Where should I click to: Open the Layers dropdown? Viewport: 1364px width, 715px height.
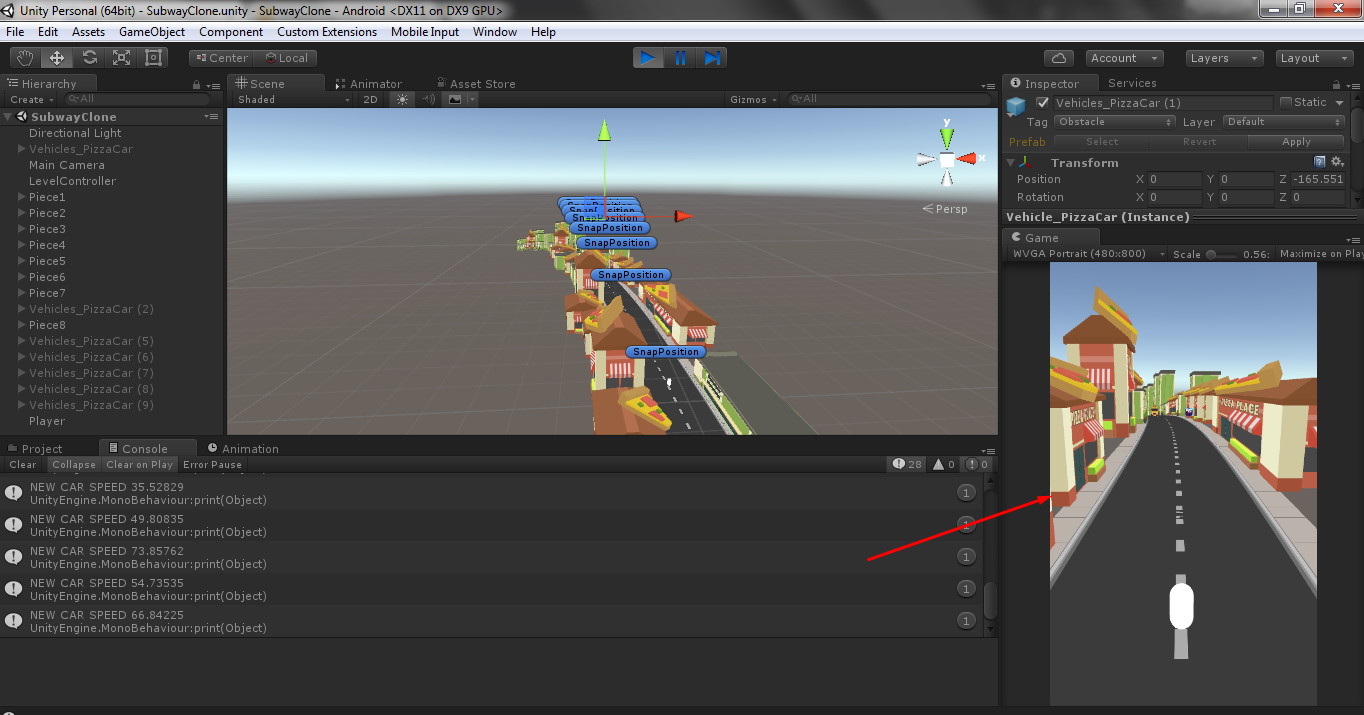pyautogui.click(x=1225, y=58)
